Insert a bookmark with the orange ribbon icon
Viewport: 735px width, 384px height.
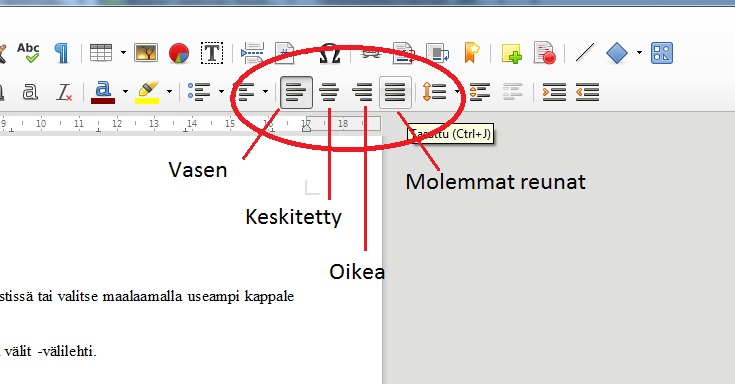pyautogui.click(x=471, y=53)
